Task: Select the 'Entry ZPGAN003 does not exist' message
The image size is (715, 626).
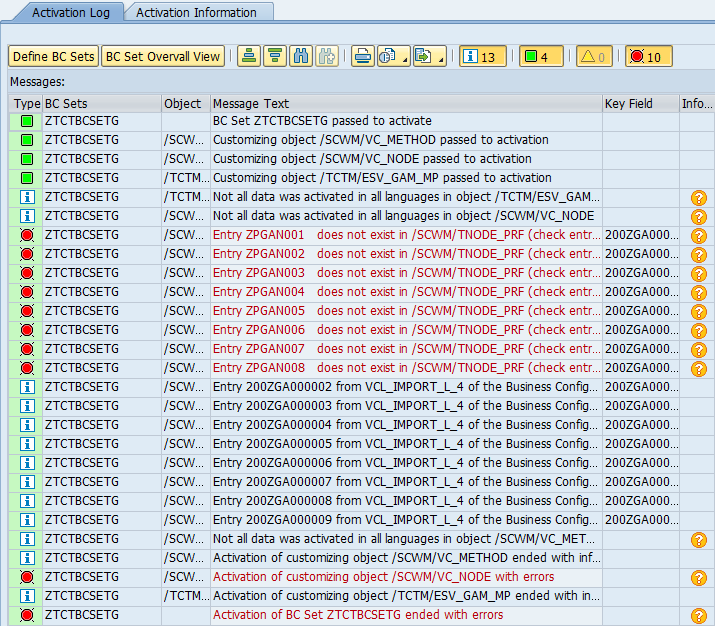Action: click(x=405, y=273)
